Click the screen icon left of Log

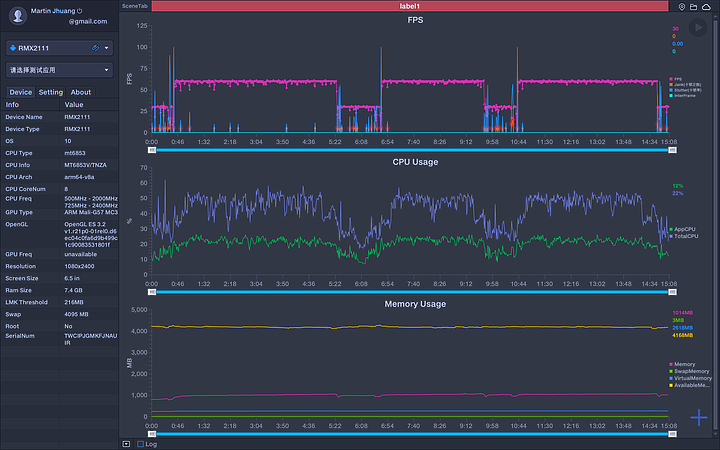pos(126,444)
